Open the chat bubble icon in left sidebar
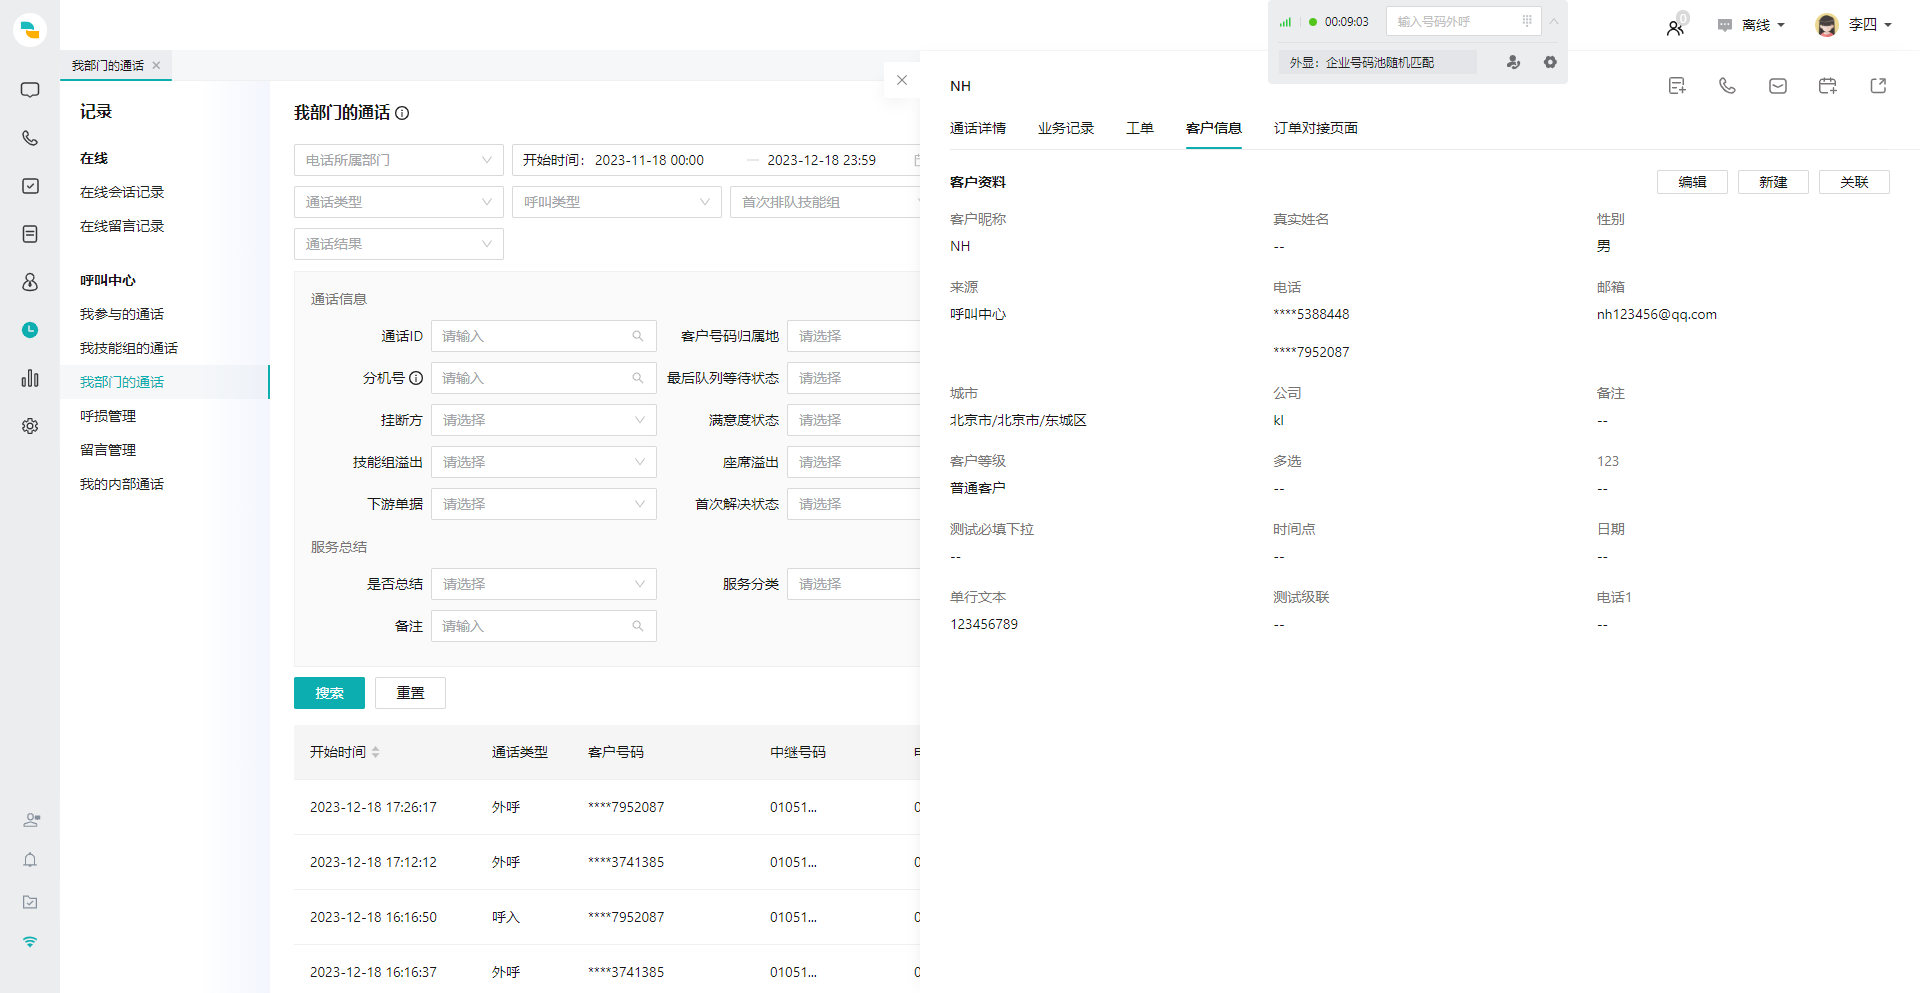 tap(30, 90)
